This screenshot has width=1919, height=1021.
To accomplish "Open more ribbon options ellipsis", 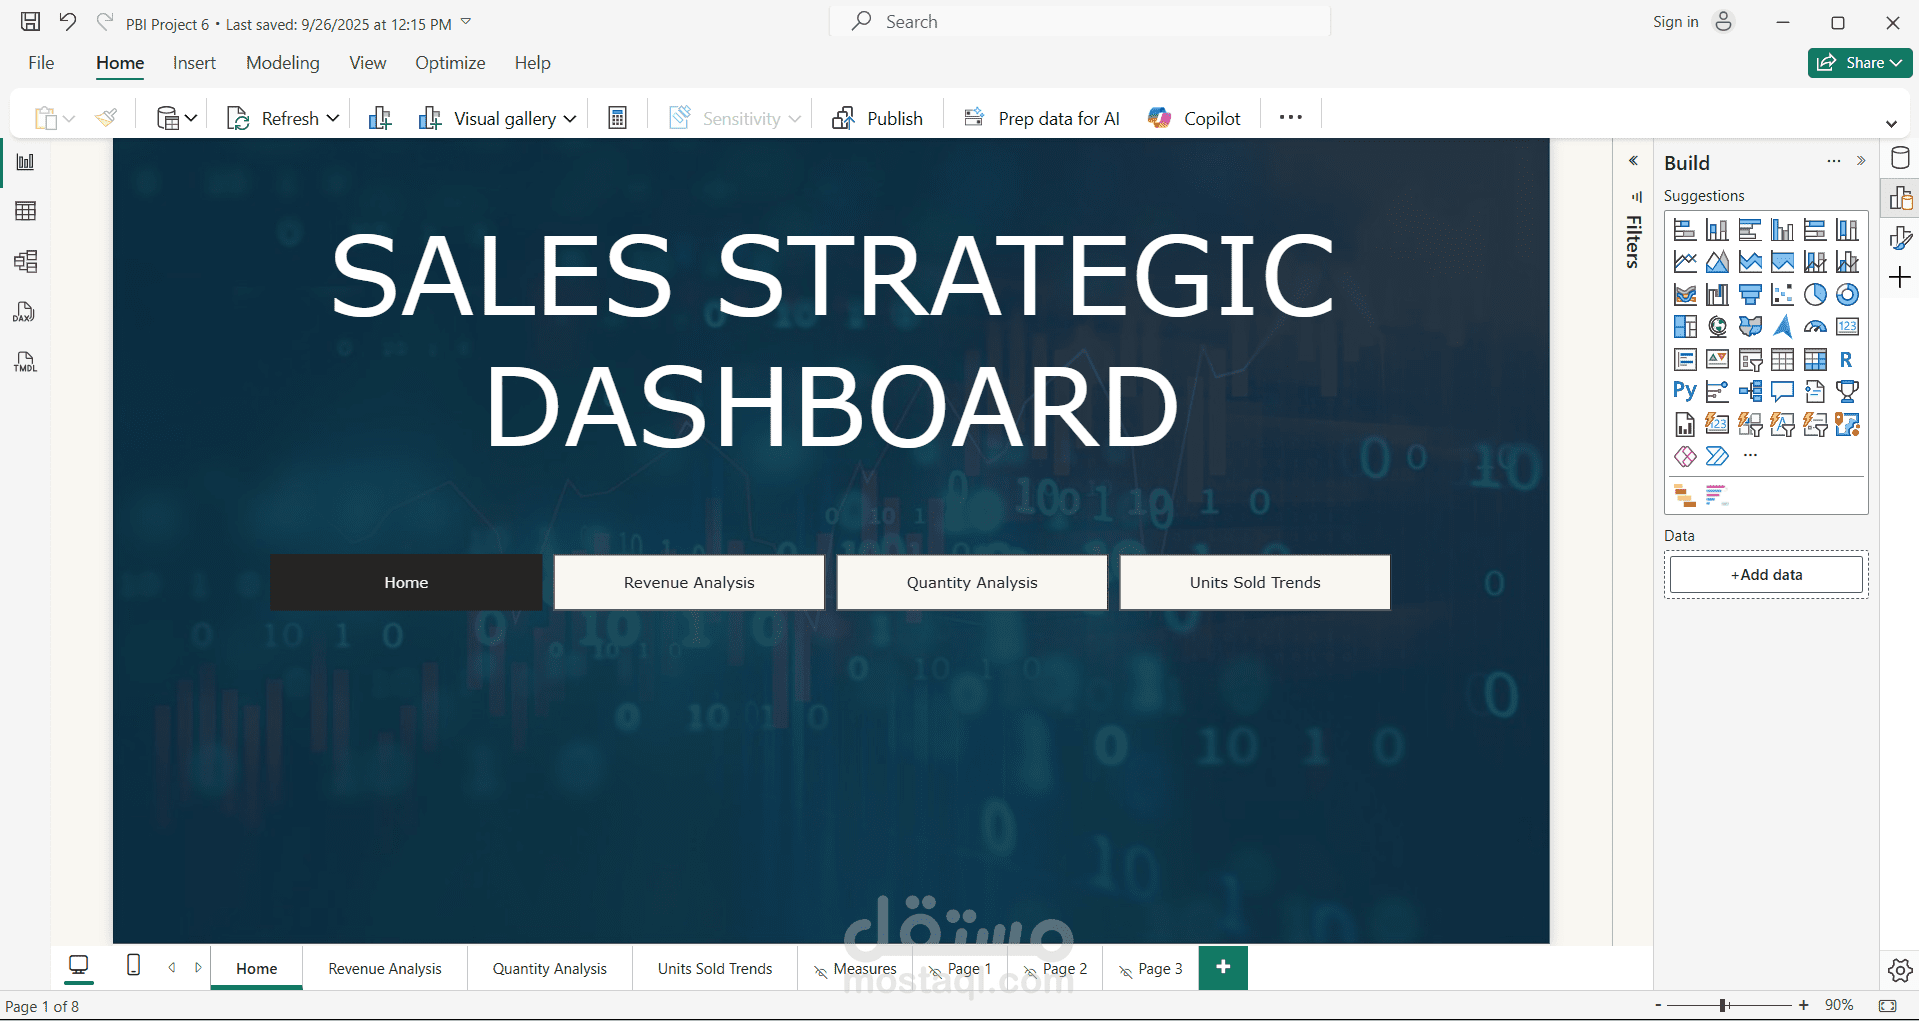I will [x=1291, y=117].
